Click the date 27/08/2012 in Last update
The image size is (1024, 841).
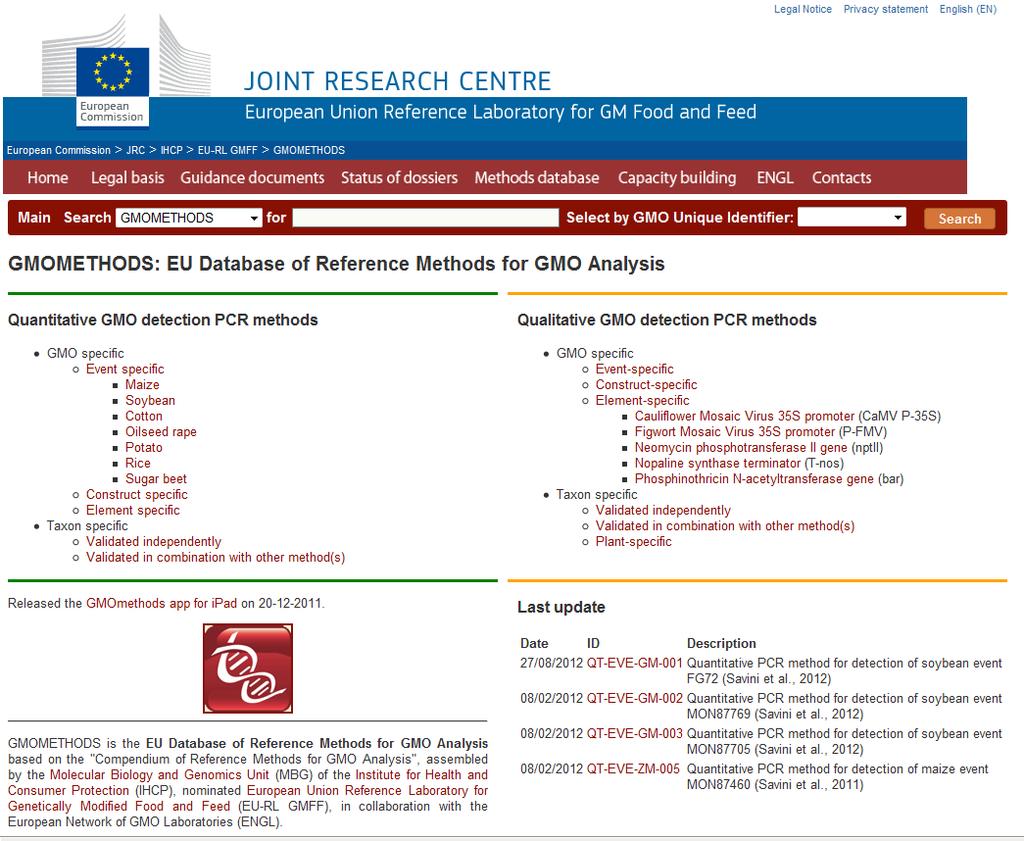point(551,663)
